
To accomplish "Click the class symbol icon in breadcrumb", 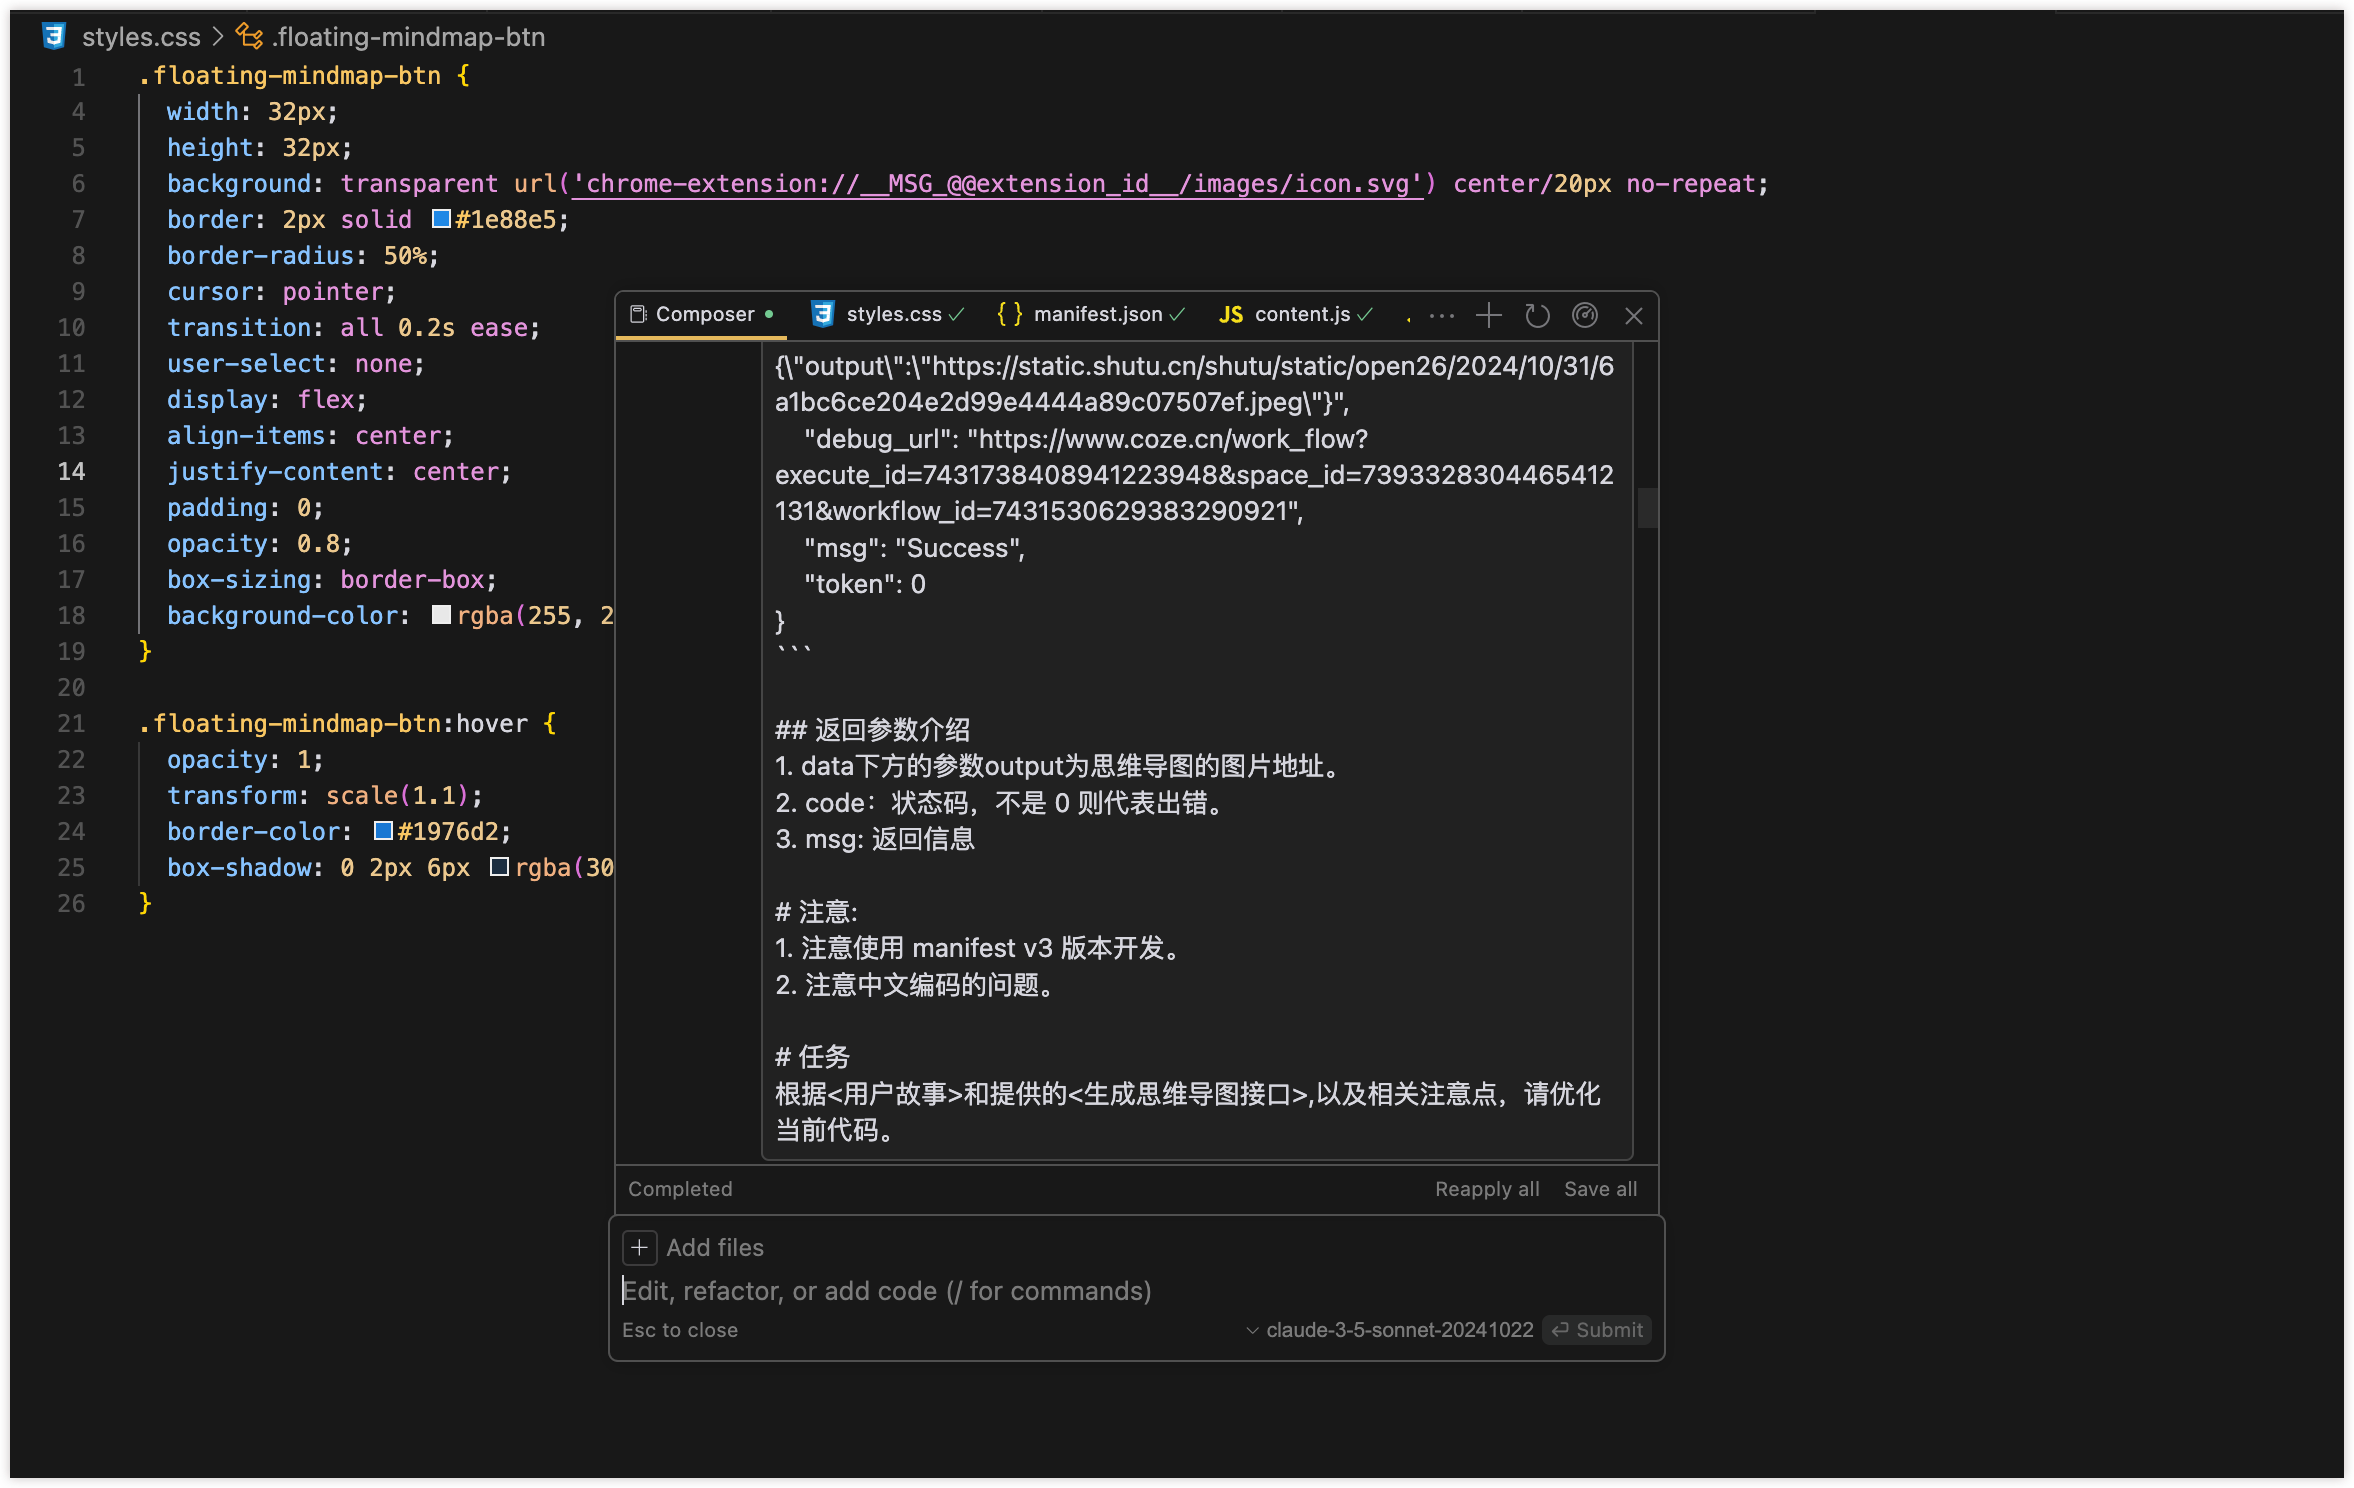I will tap(249, 37).
